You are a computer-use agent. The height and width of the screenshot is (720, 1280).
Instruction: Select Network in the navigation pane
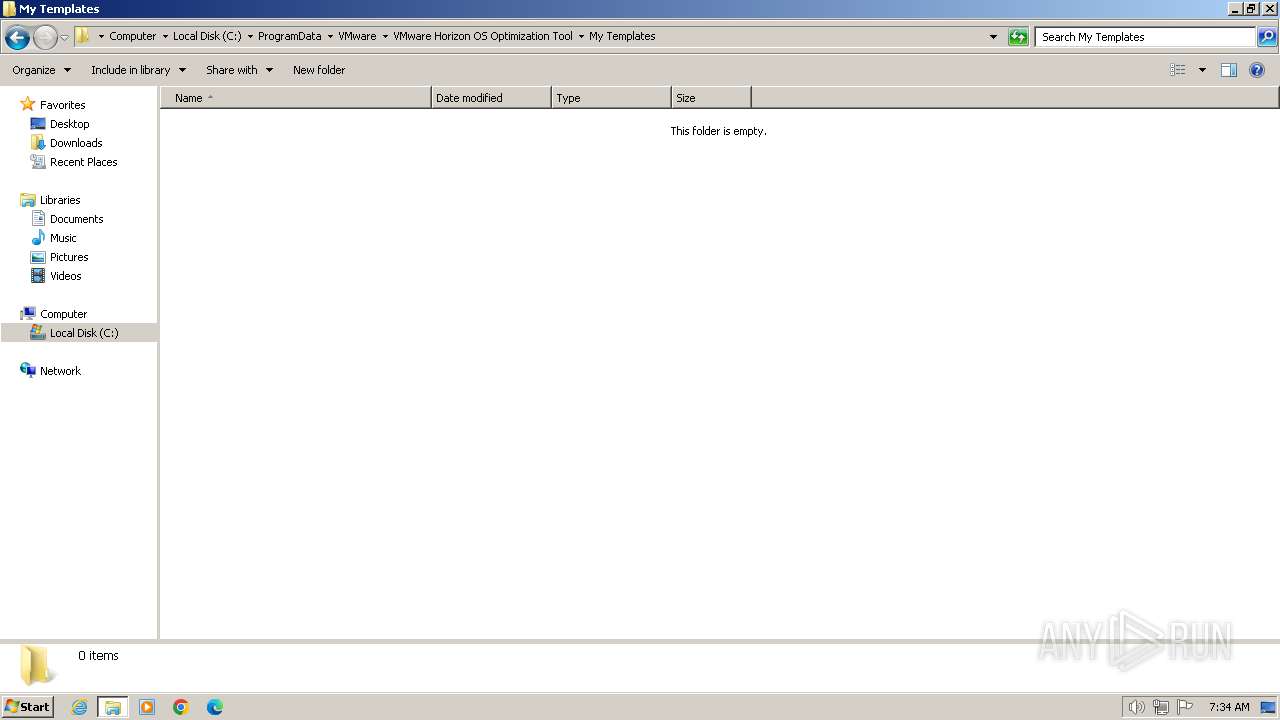click(x=60, y=371)
